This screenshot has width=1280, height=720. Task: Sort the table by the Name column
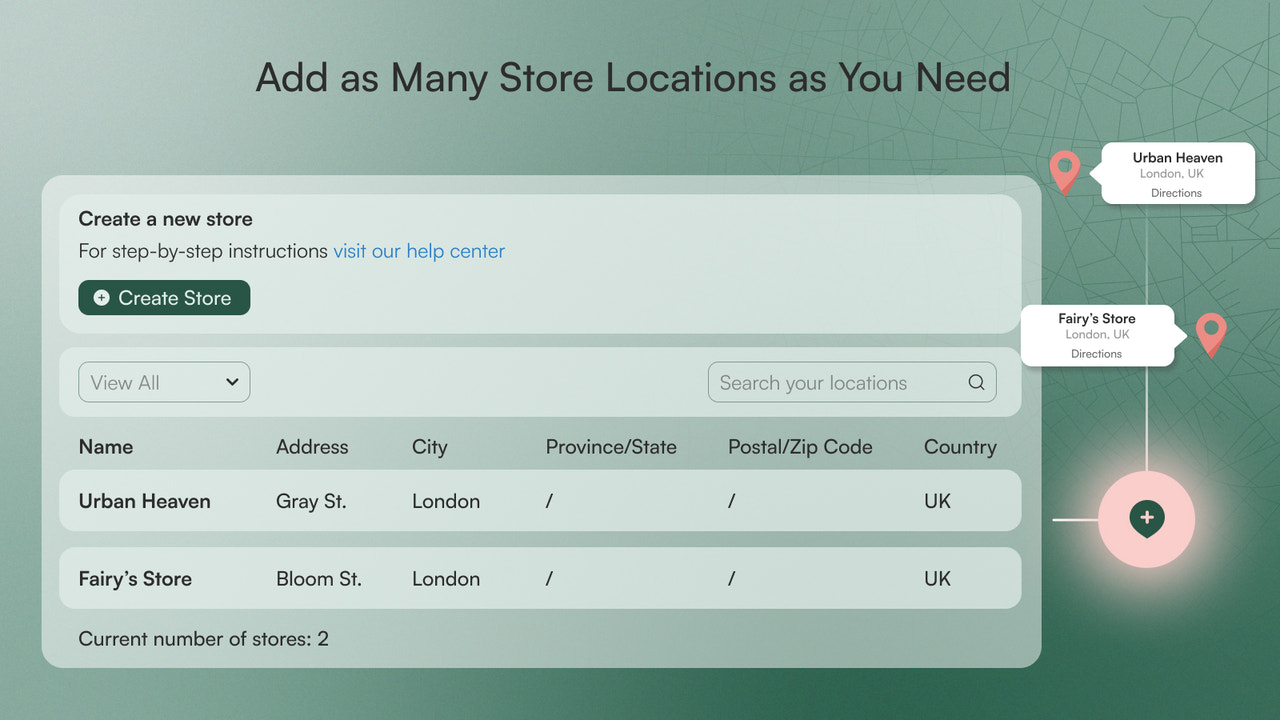(105, 447)
